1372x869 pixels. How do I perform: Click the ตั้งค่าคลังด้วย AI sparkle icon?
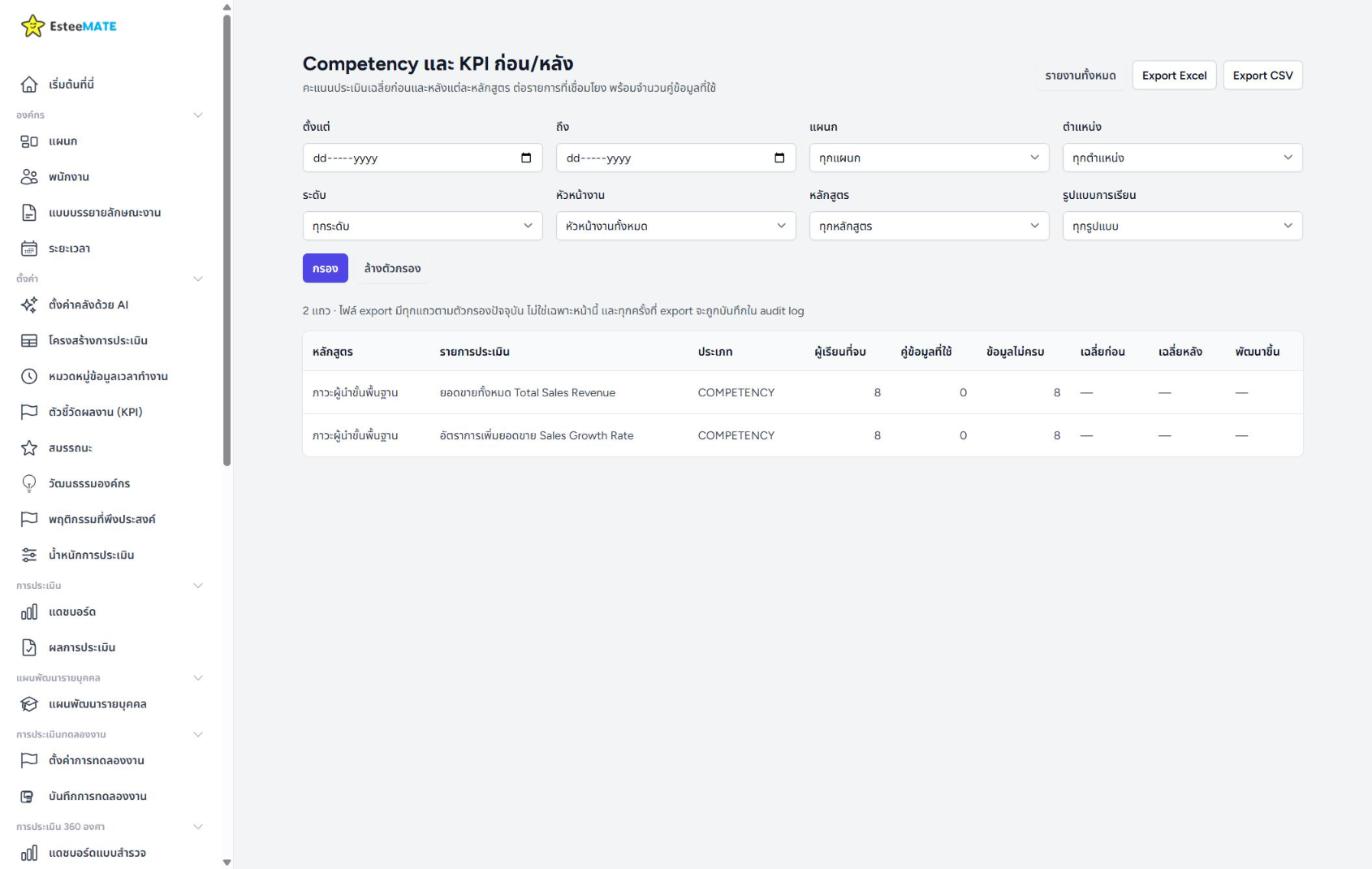point(29,305)
